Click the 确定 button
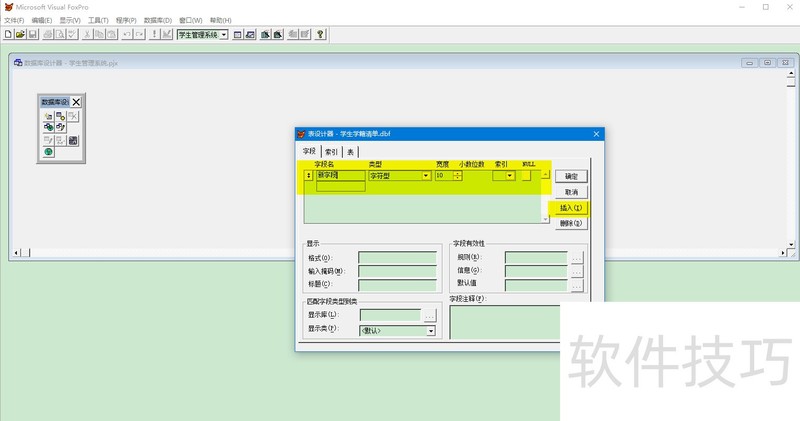 [x=571, y=175]
